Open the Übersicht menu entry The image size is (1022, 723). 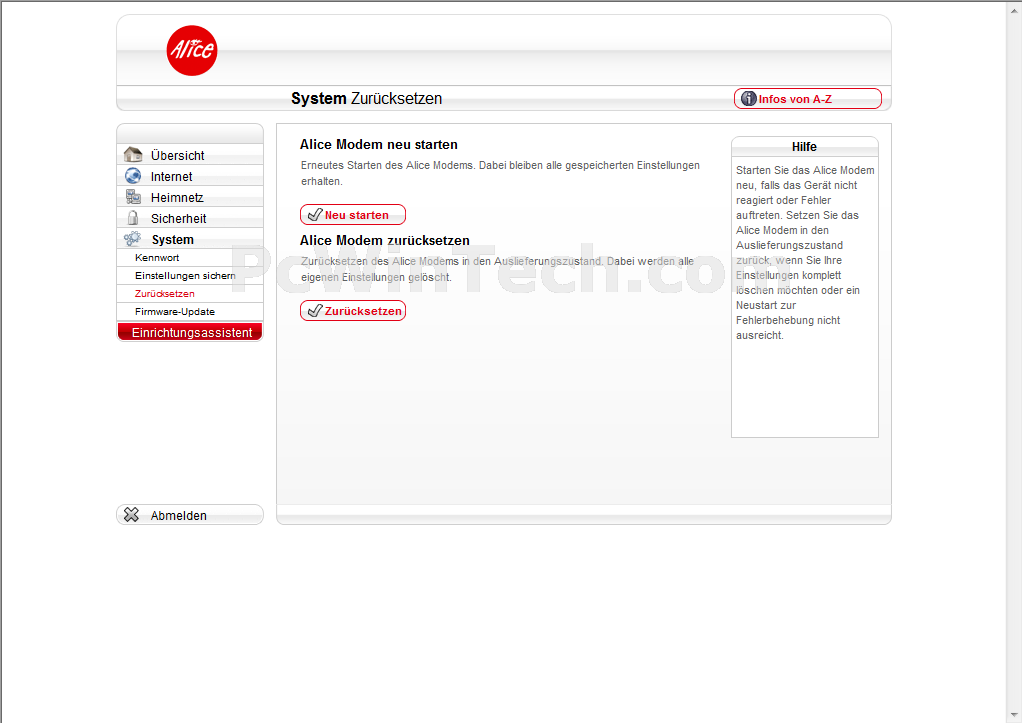pos(190,155)
